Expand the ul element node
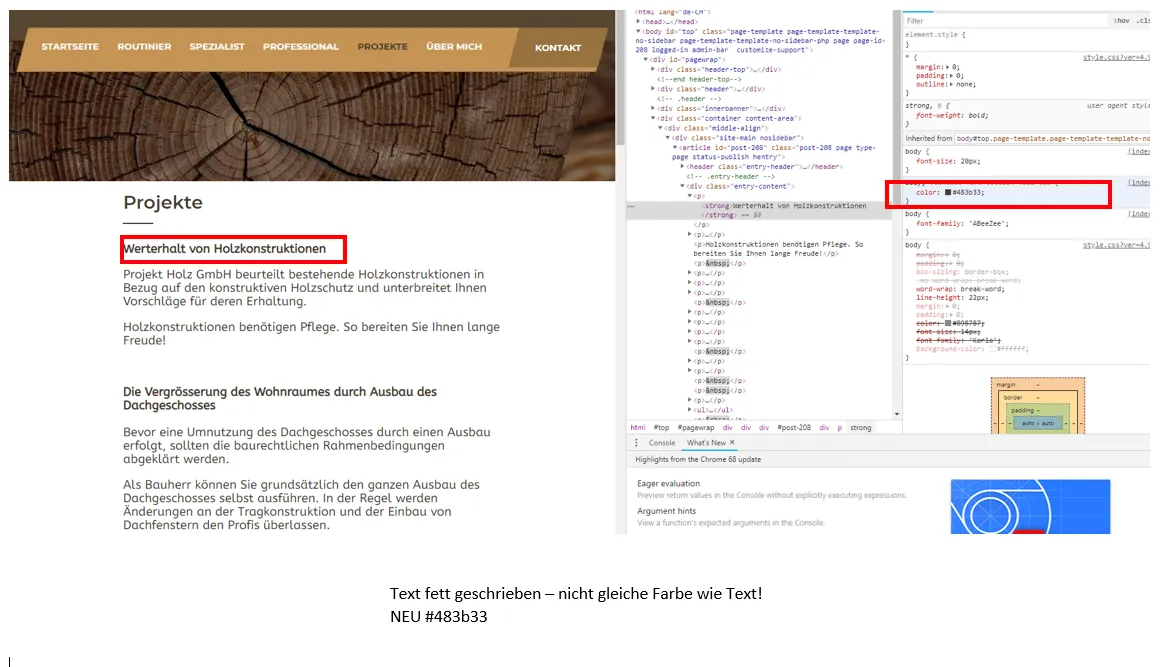This screenshot has height=667, width=1160. pyautogui.click(x=689, y=410)
